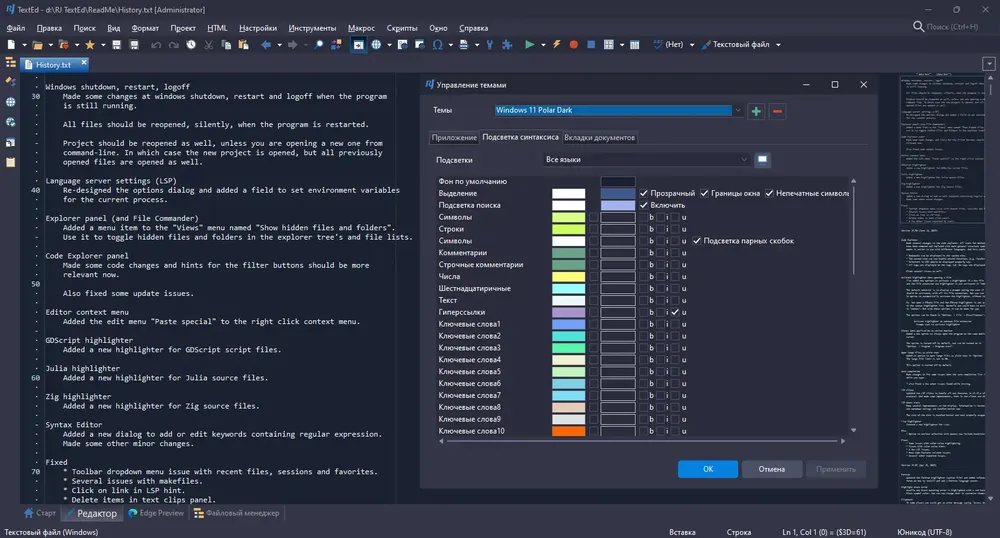Click the cut scissors icon in toolbar

coord(209,45)
